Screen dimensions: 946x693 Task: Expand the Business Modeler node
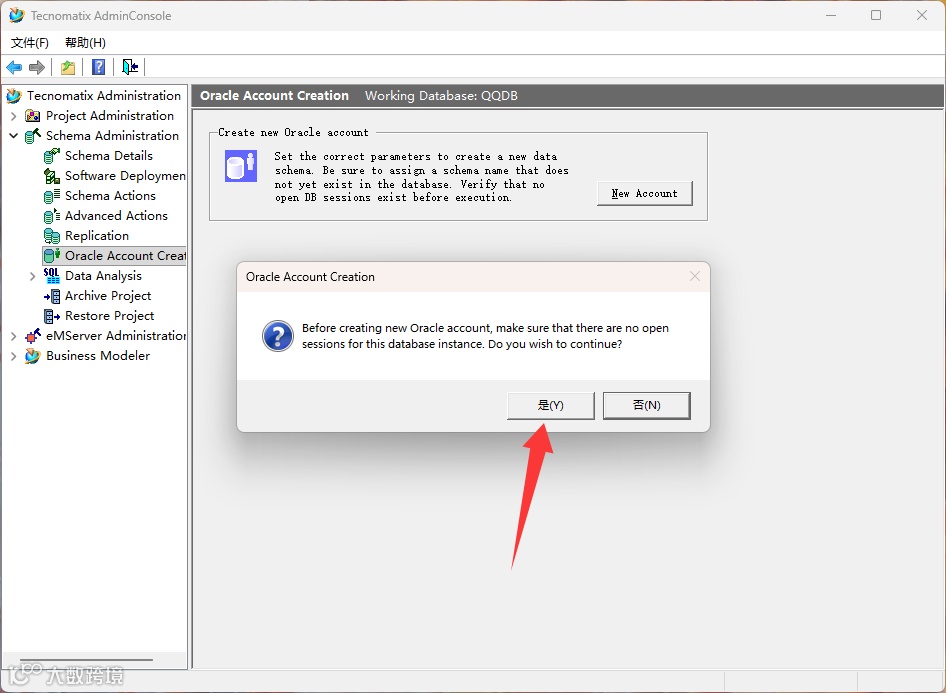pyautogui.click(x=13, y=356)
